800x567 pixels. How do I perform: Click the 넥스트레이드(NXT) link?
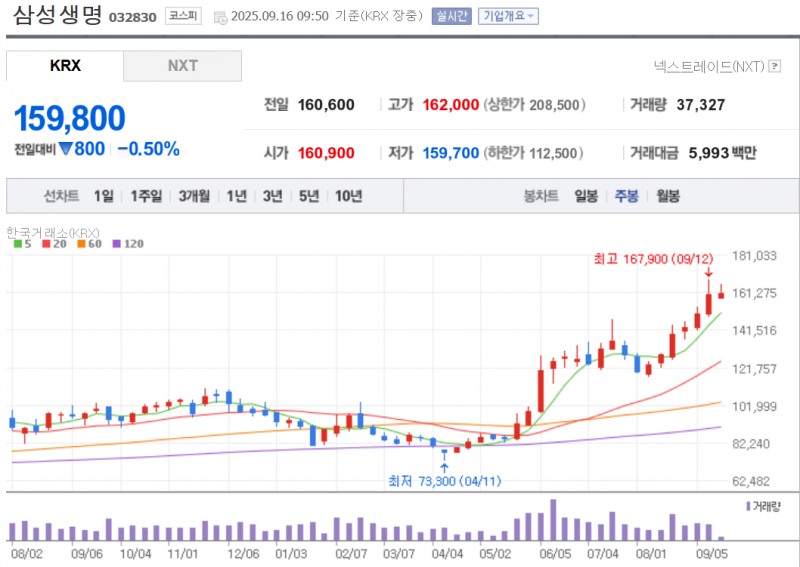pyautogui.click(x=709, y=66)
